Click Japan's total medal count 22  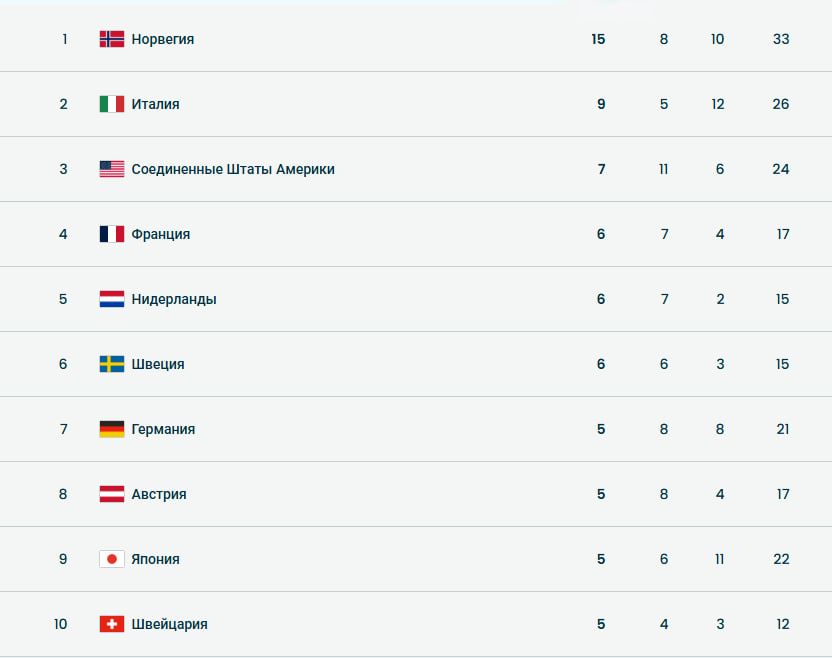pyautogui.click(x=781, y=559)
